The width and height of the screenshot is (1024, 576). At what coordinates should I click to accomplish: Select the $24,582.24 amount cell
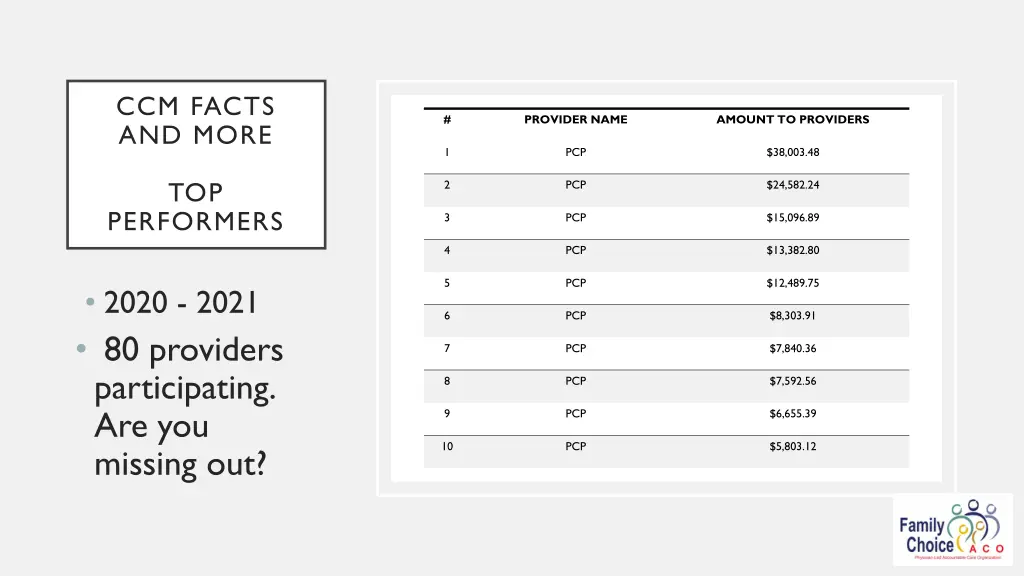tap(793, 185)
